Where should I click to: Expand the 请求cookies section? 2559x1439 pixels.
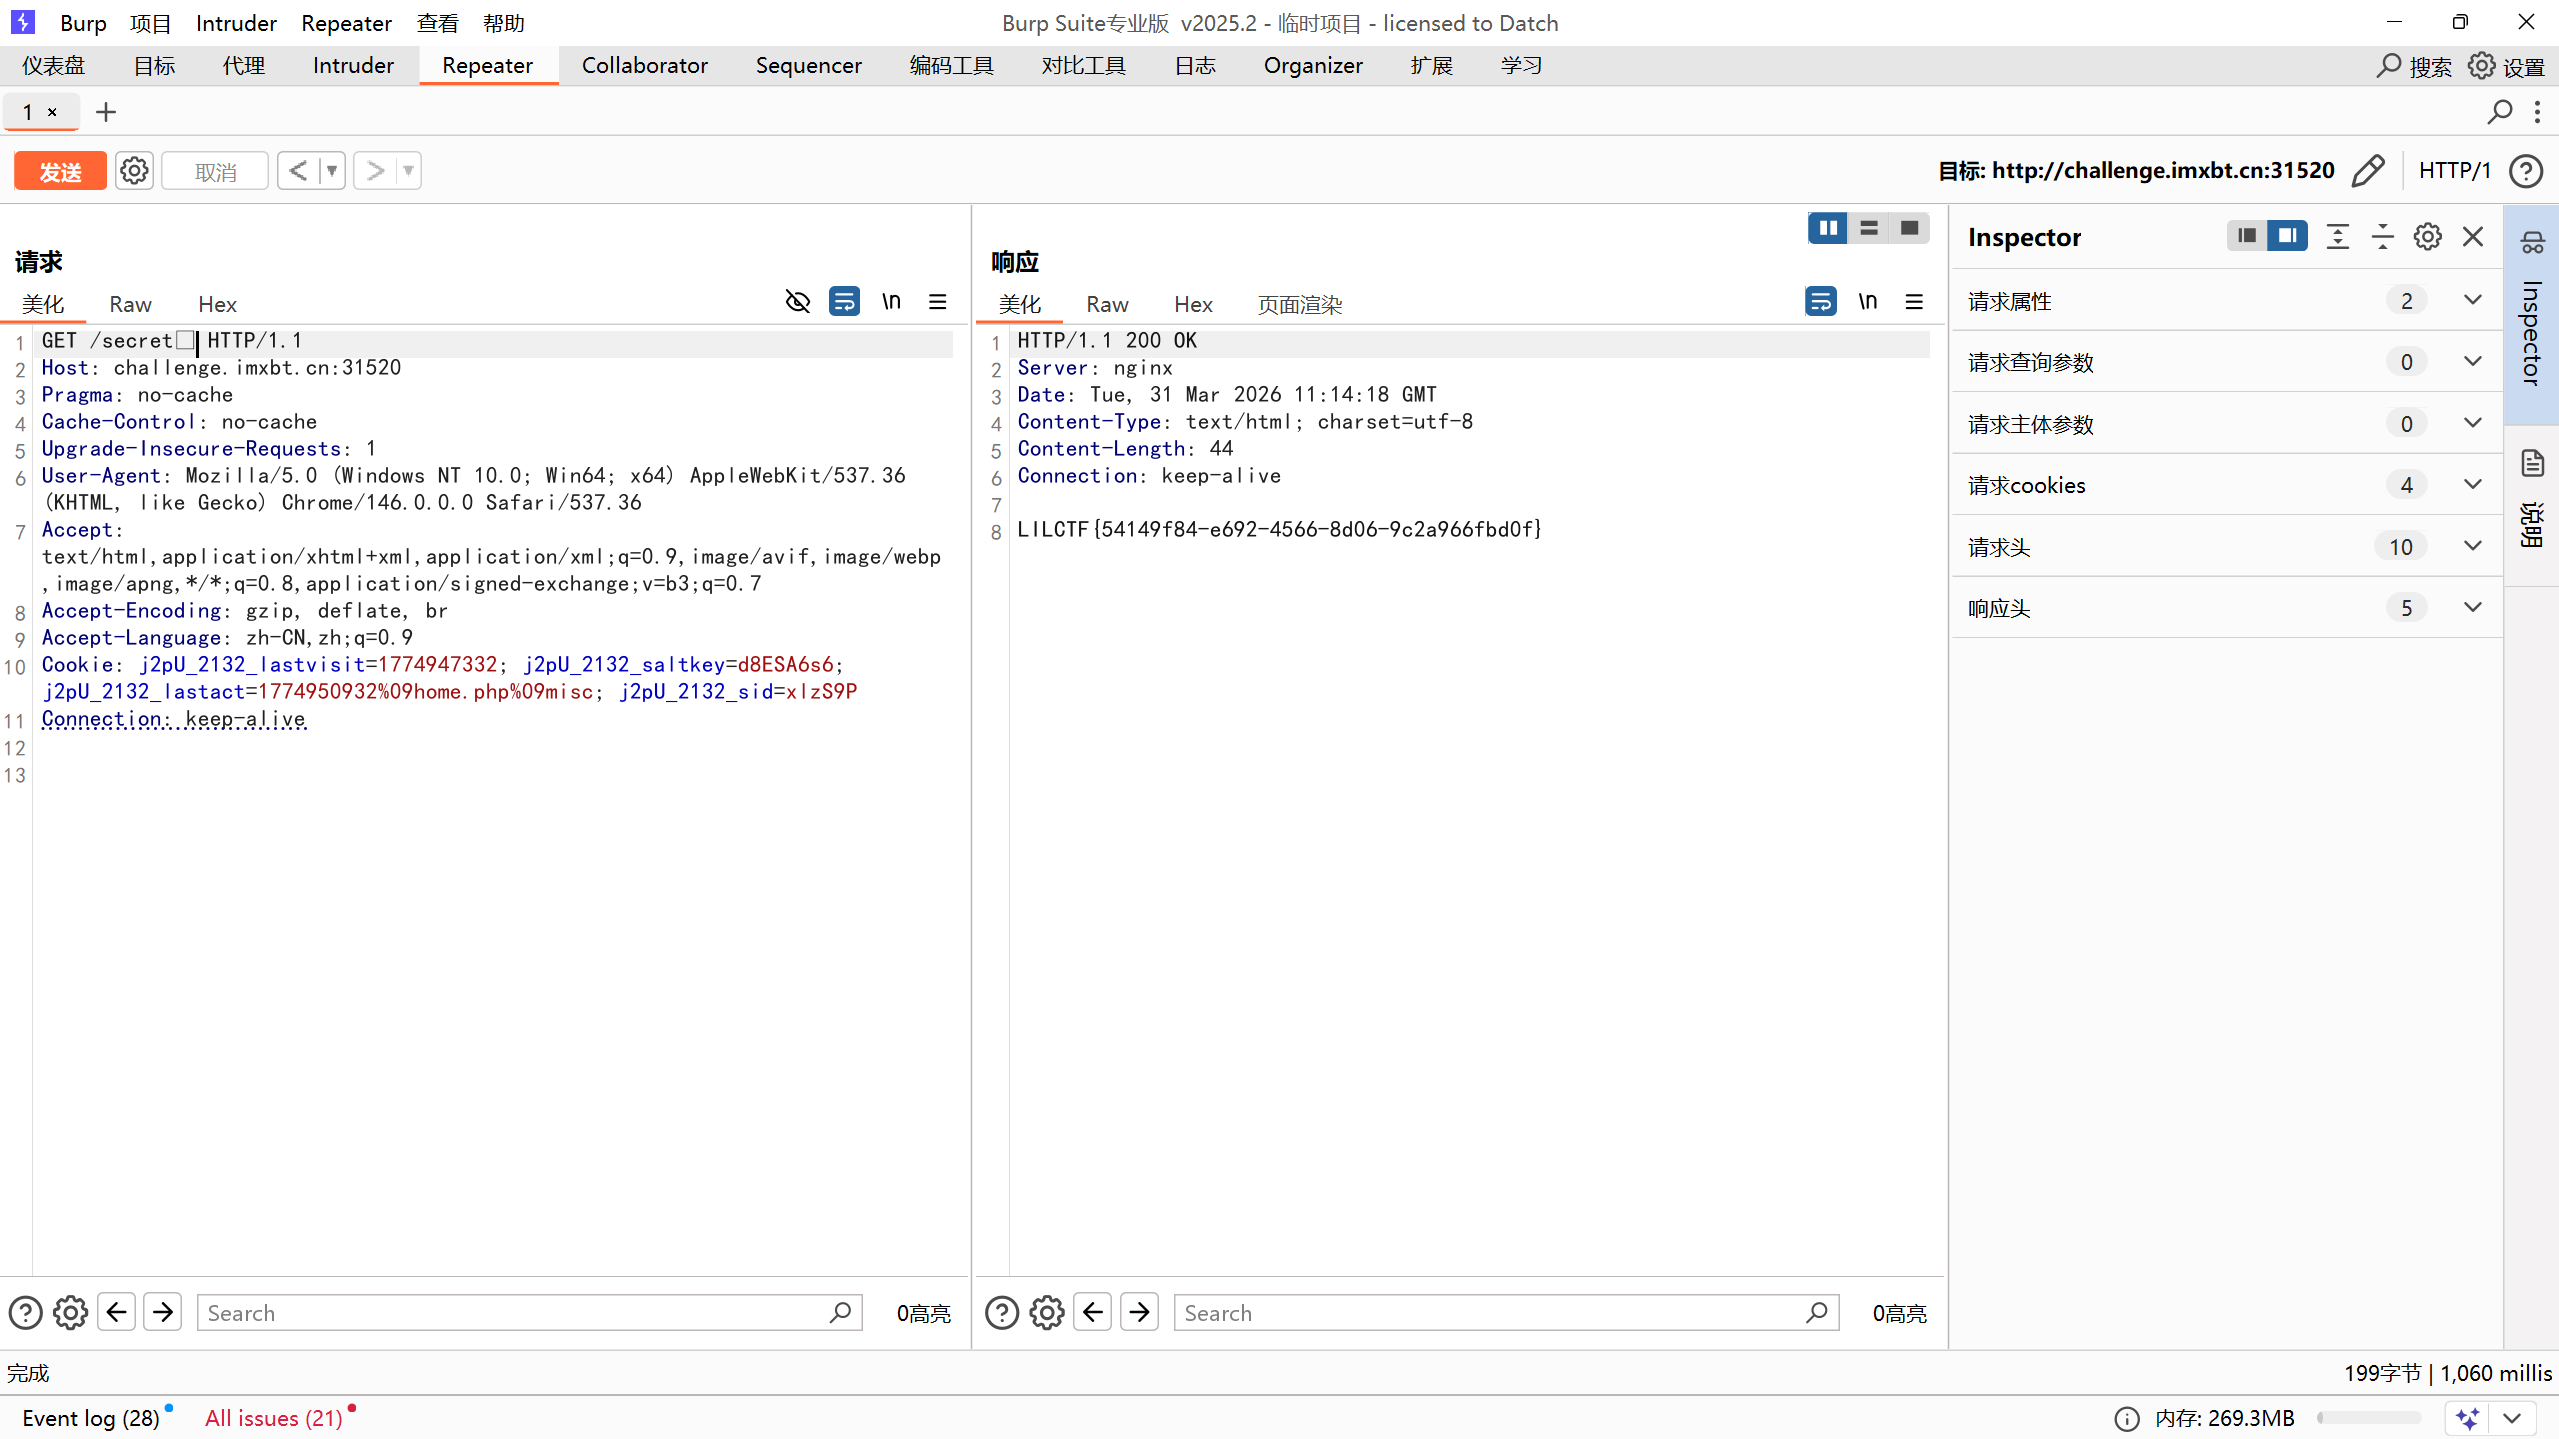[2472, 485]
